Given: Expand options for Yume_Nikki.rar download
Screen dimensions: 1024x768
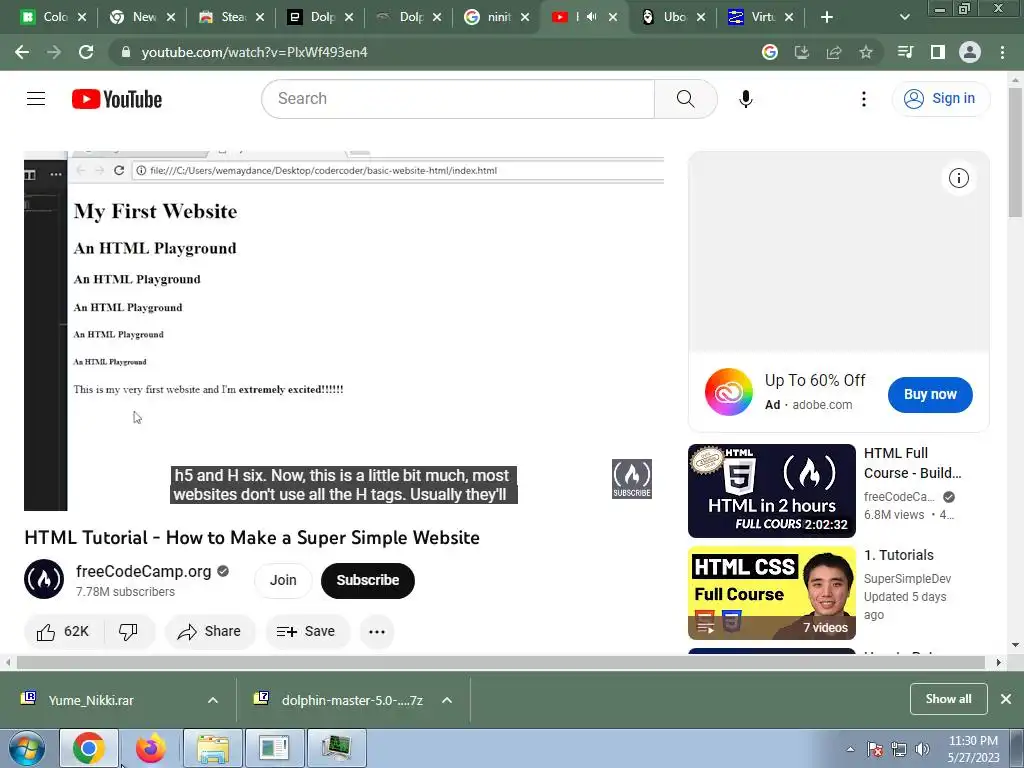Looking at the screenshot, I should (x=213, y=700).
